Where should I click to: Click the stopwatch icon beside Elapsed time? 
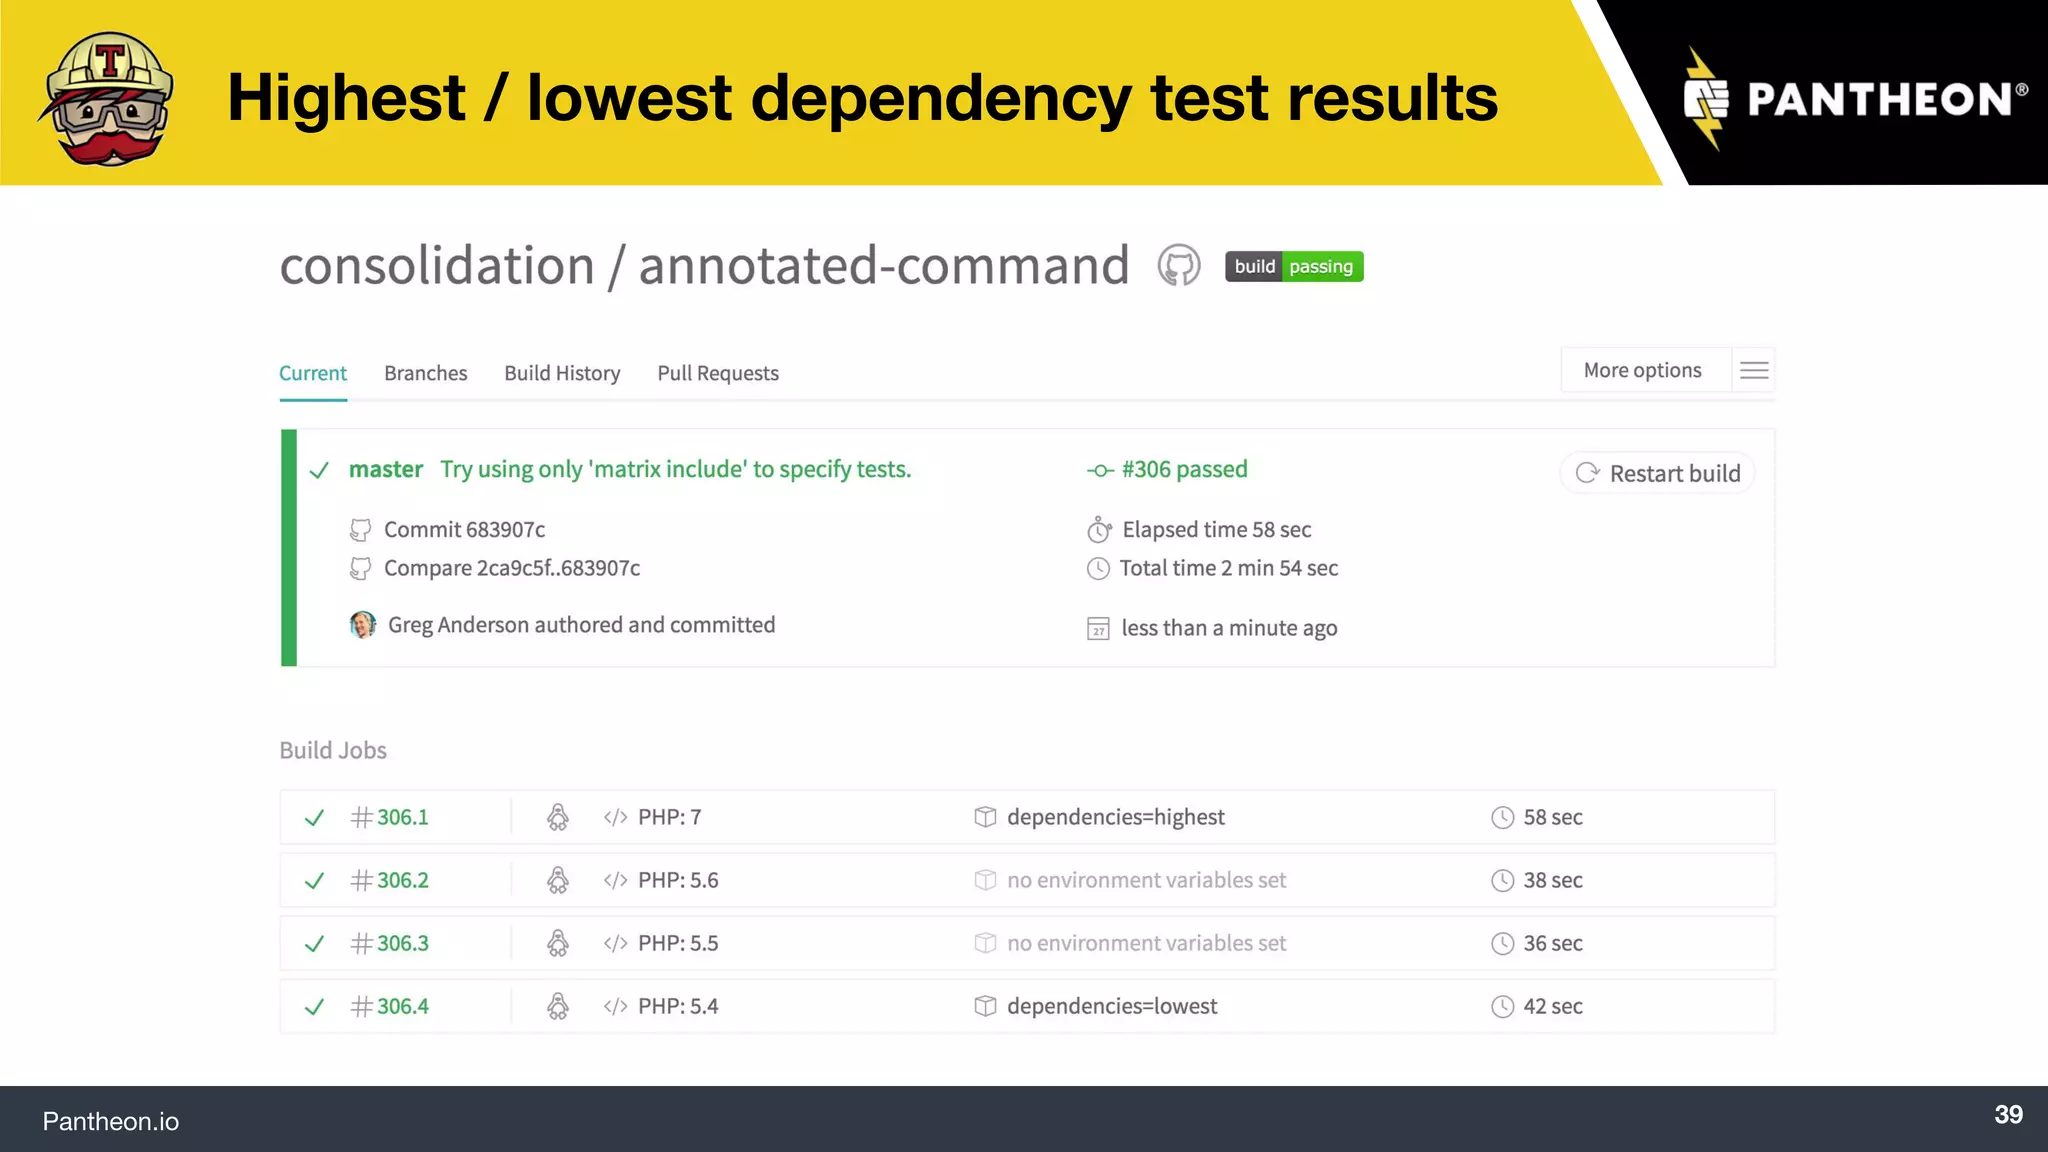[1099, 529]
